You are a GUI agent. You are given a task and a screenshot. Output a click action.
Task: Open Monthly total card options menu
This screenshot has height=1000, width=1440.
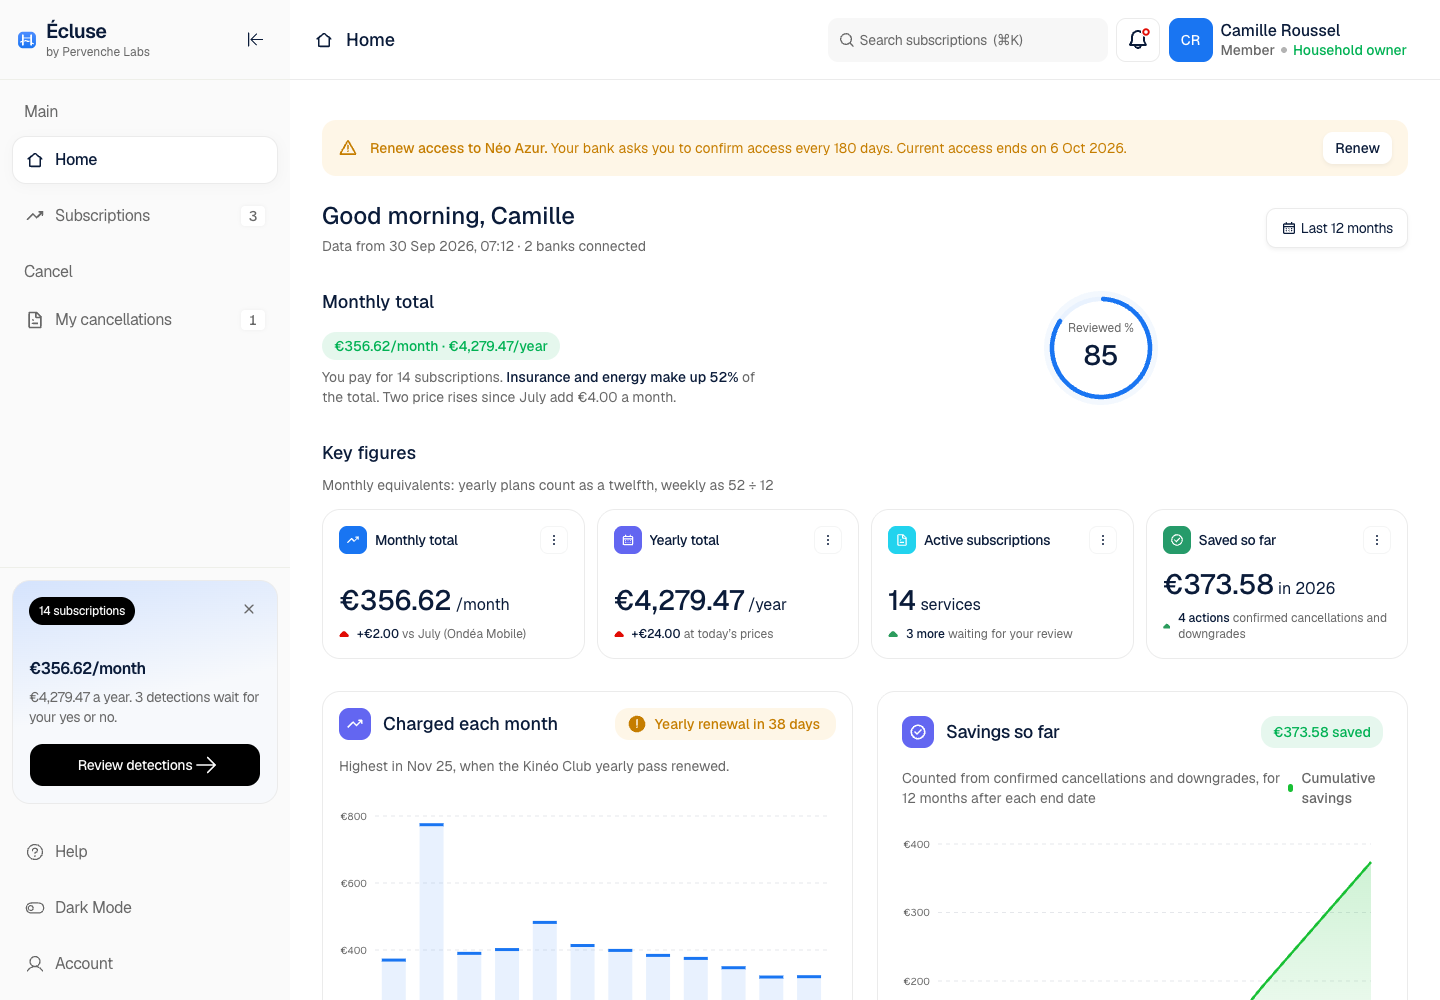pos(553,540)
